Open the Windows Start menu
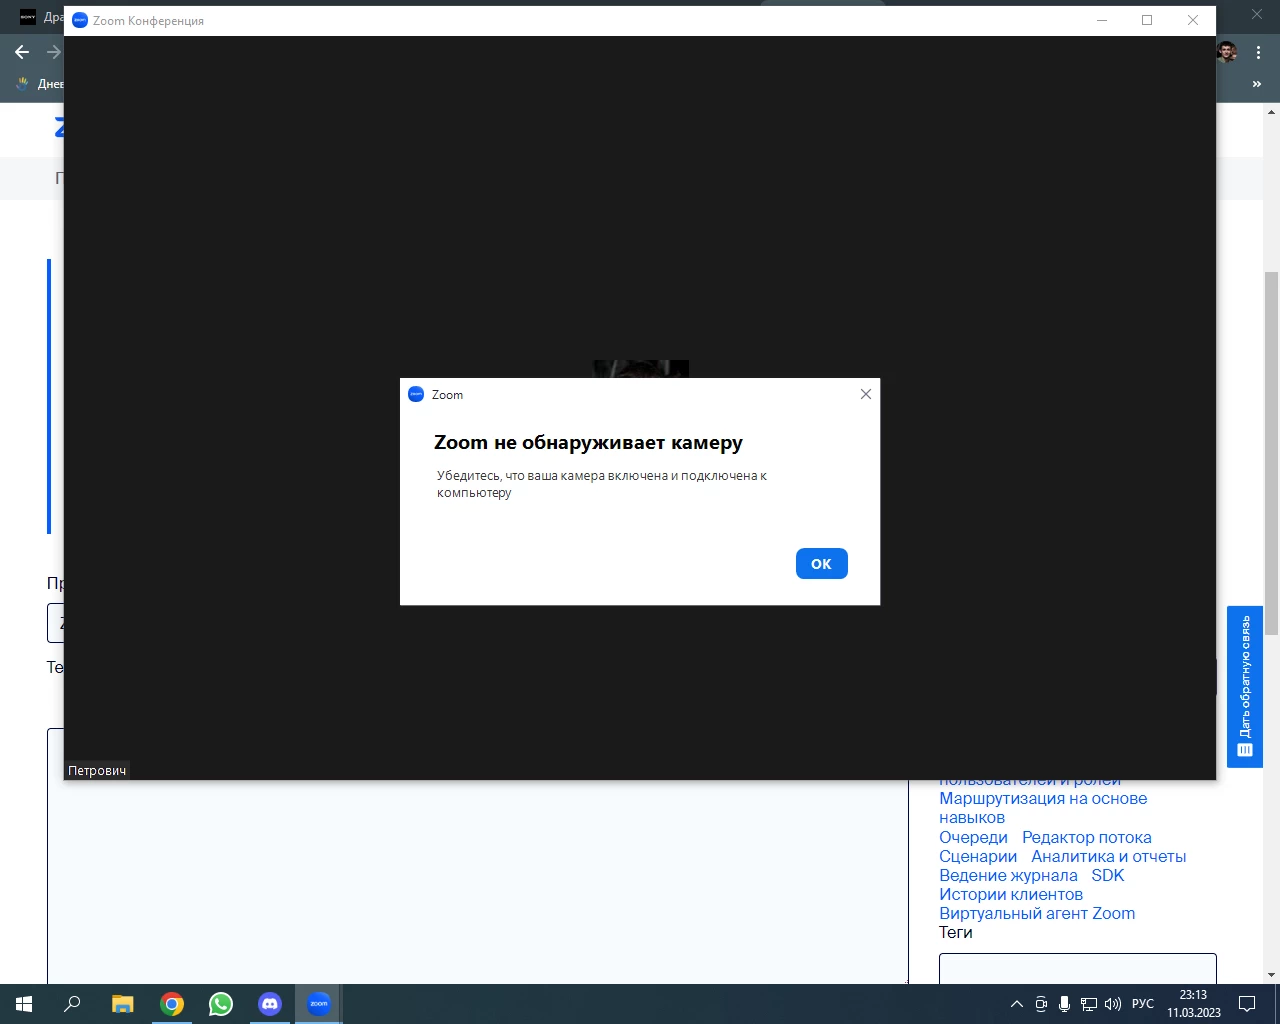1280x1024 pixels. [x=24, y=1004]
